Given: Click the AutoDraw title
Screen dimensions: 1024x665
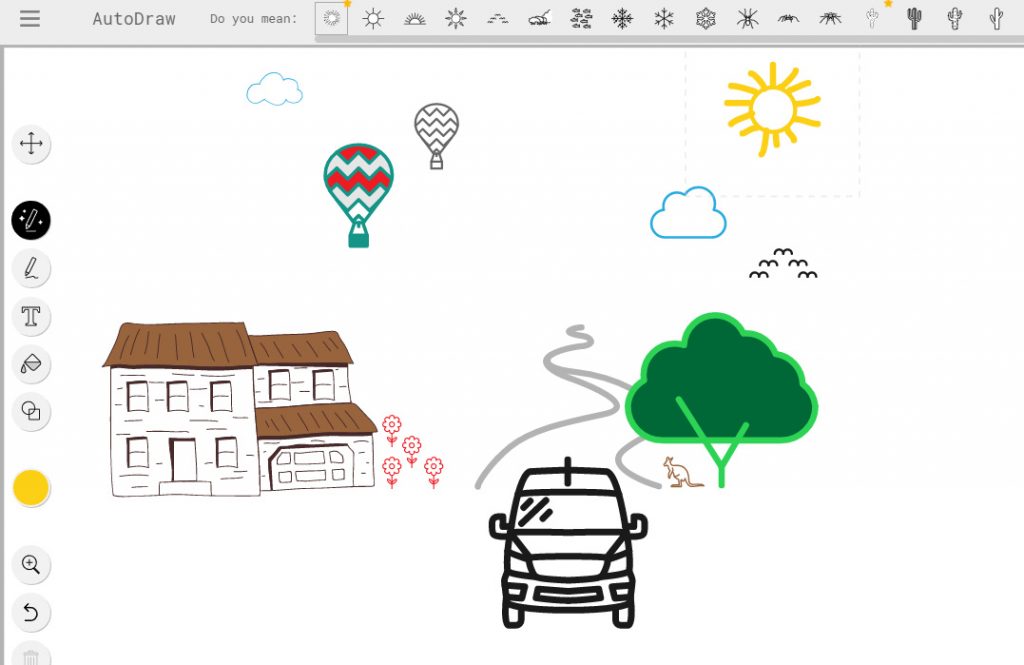Looking at the screenshot, I should pyautogui.click(x=134, y=19).
